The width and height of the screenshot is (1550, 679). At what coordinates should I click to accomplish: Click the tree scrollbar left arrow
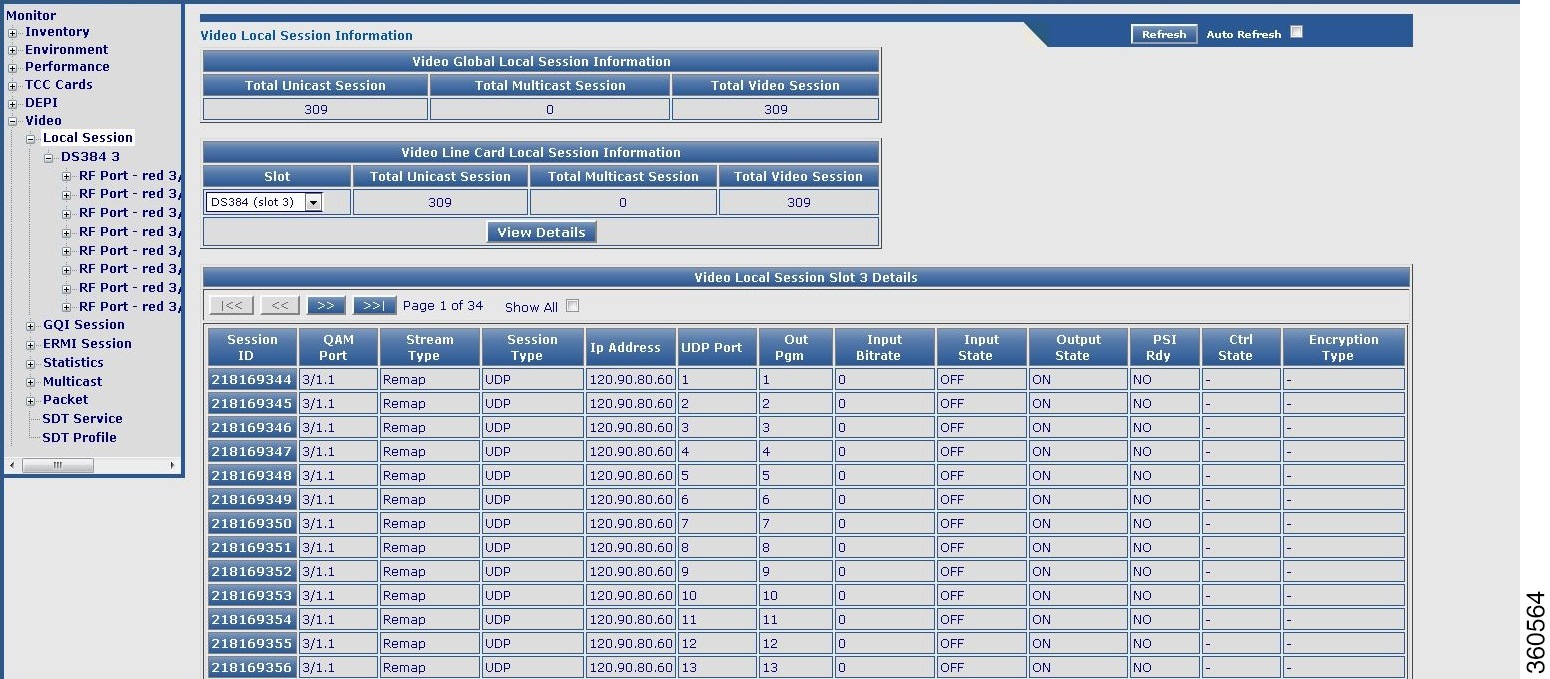[11, 465]
